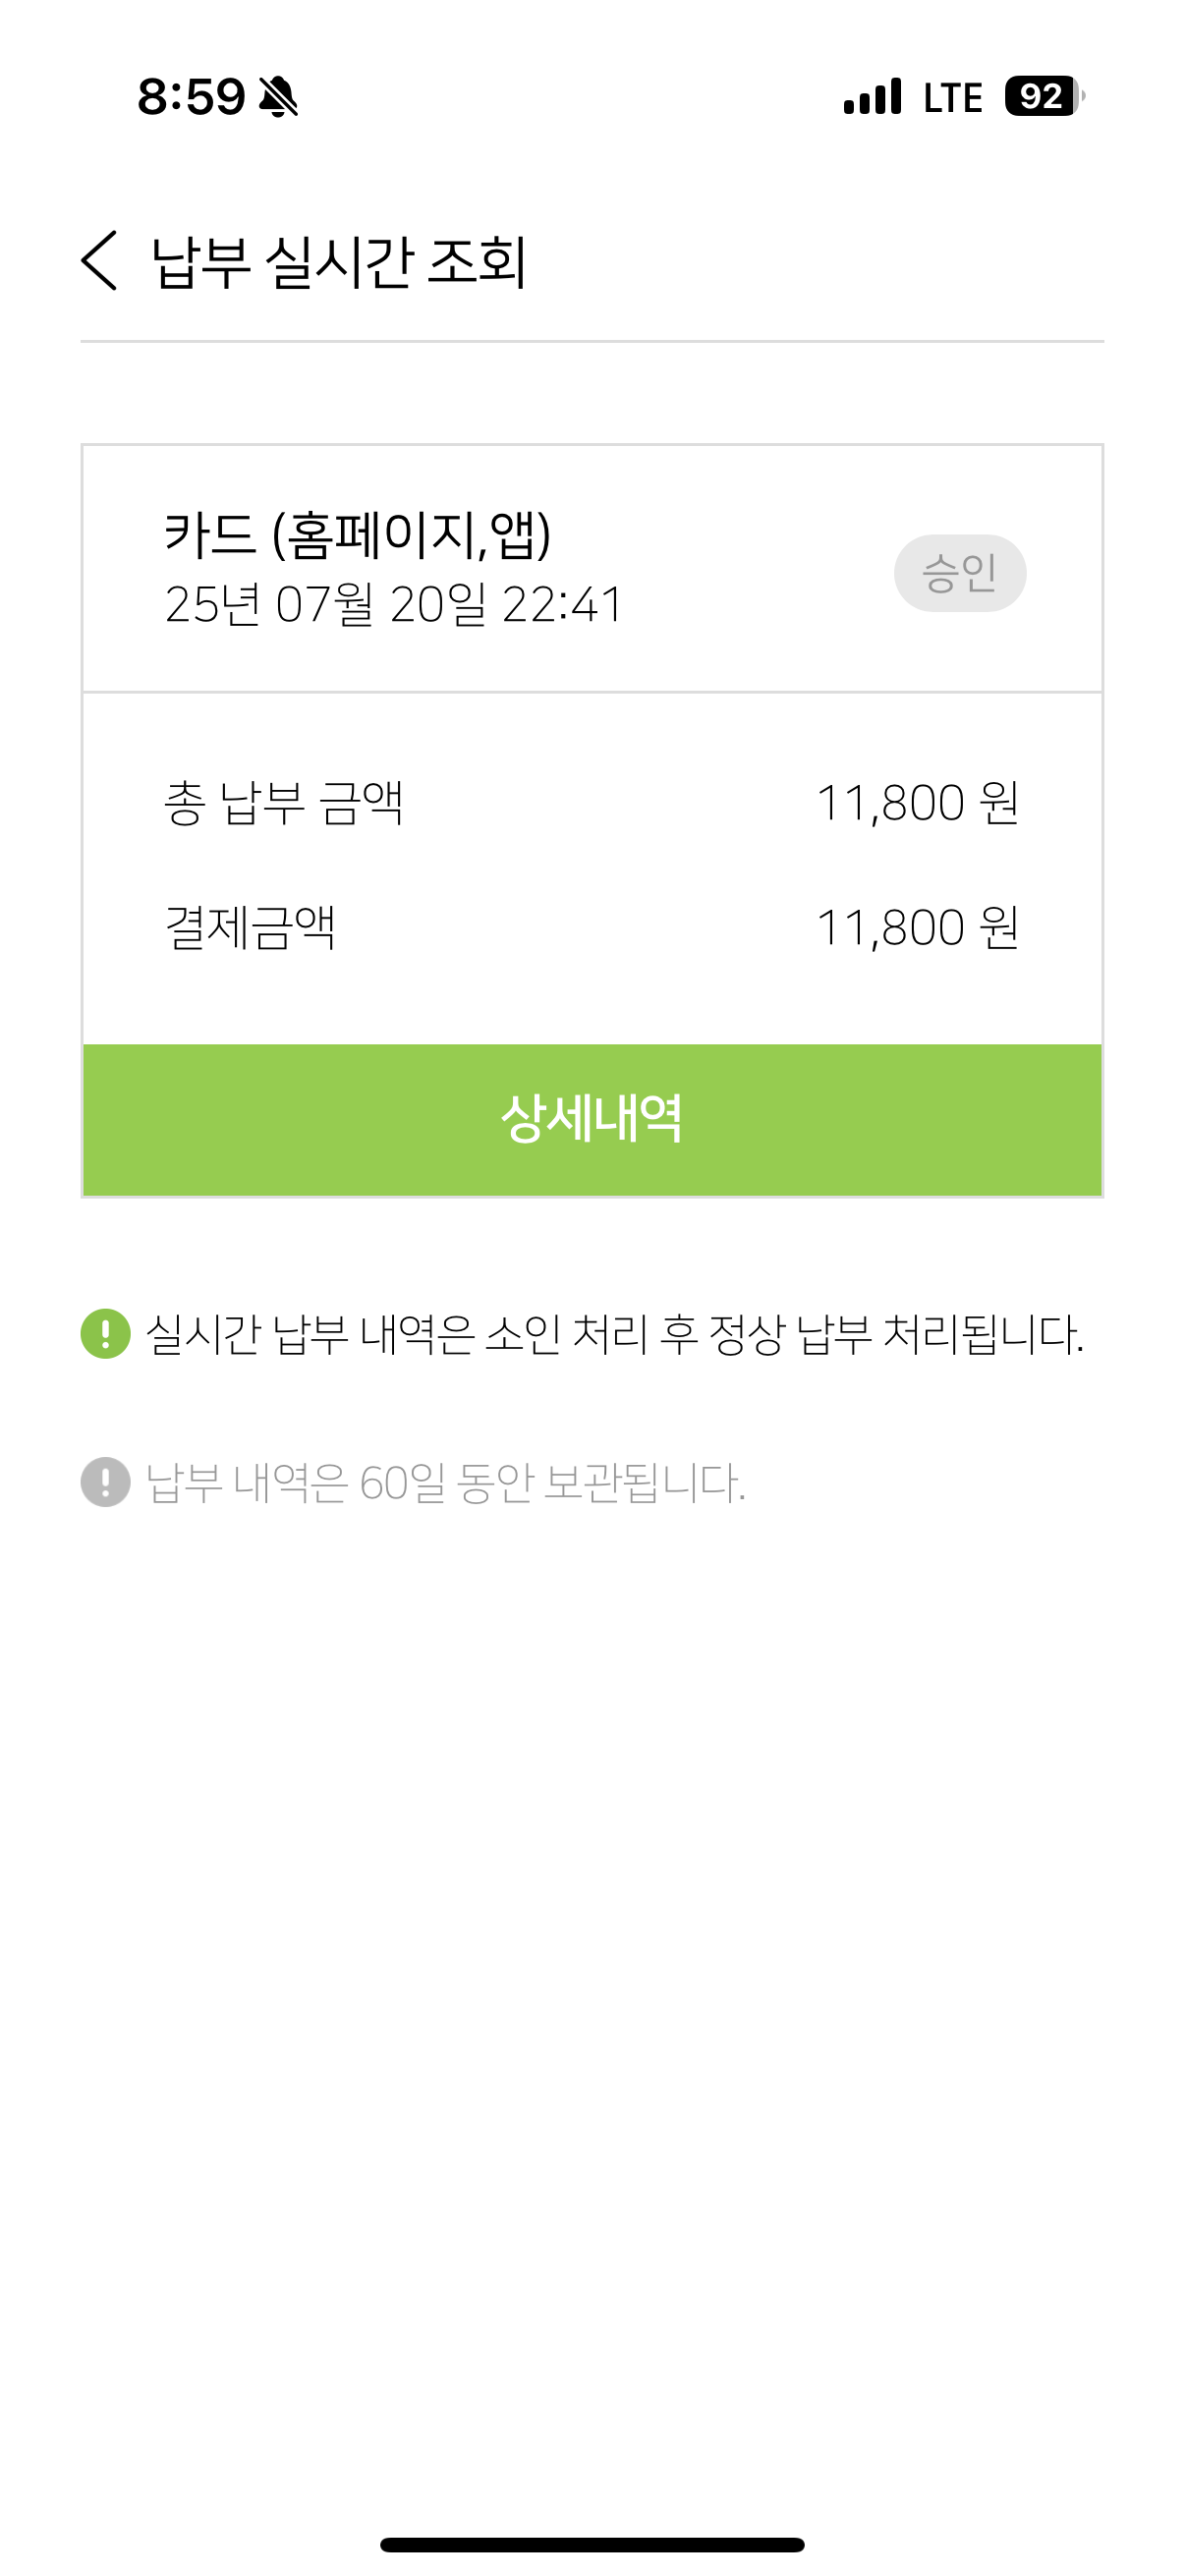This screenshot has width=1185, height=2576.
Task: Tap the status bar clock 8:59
Action: 191,97
